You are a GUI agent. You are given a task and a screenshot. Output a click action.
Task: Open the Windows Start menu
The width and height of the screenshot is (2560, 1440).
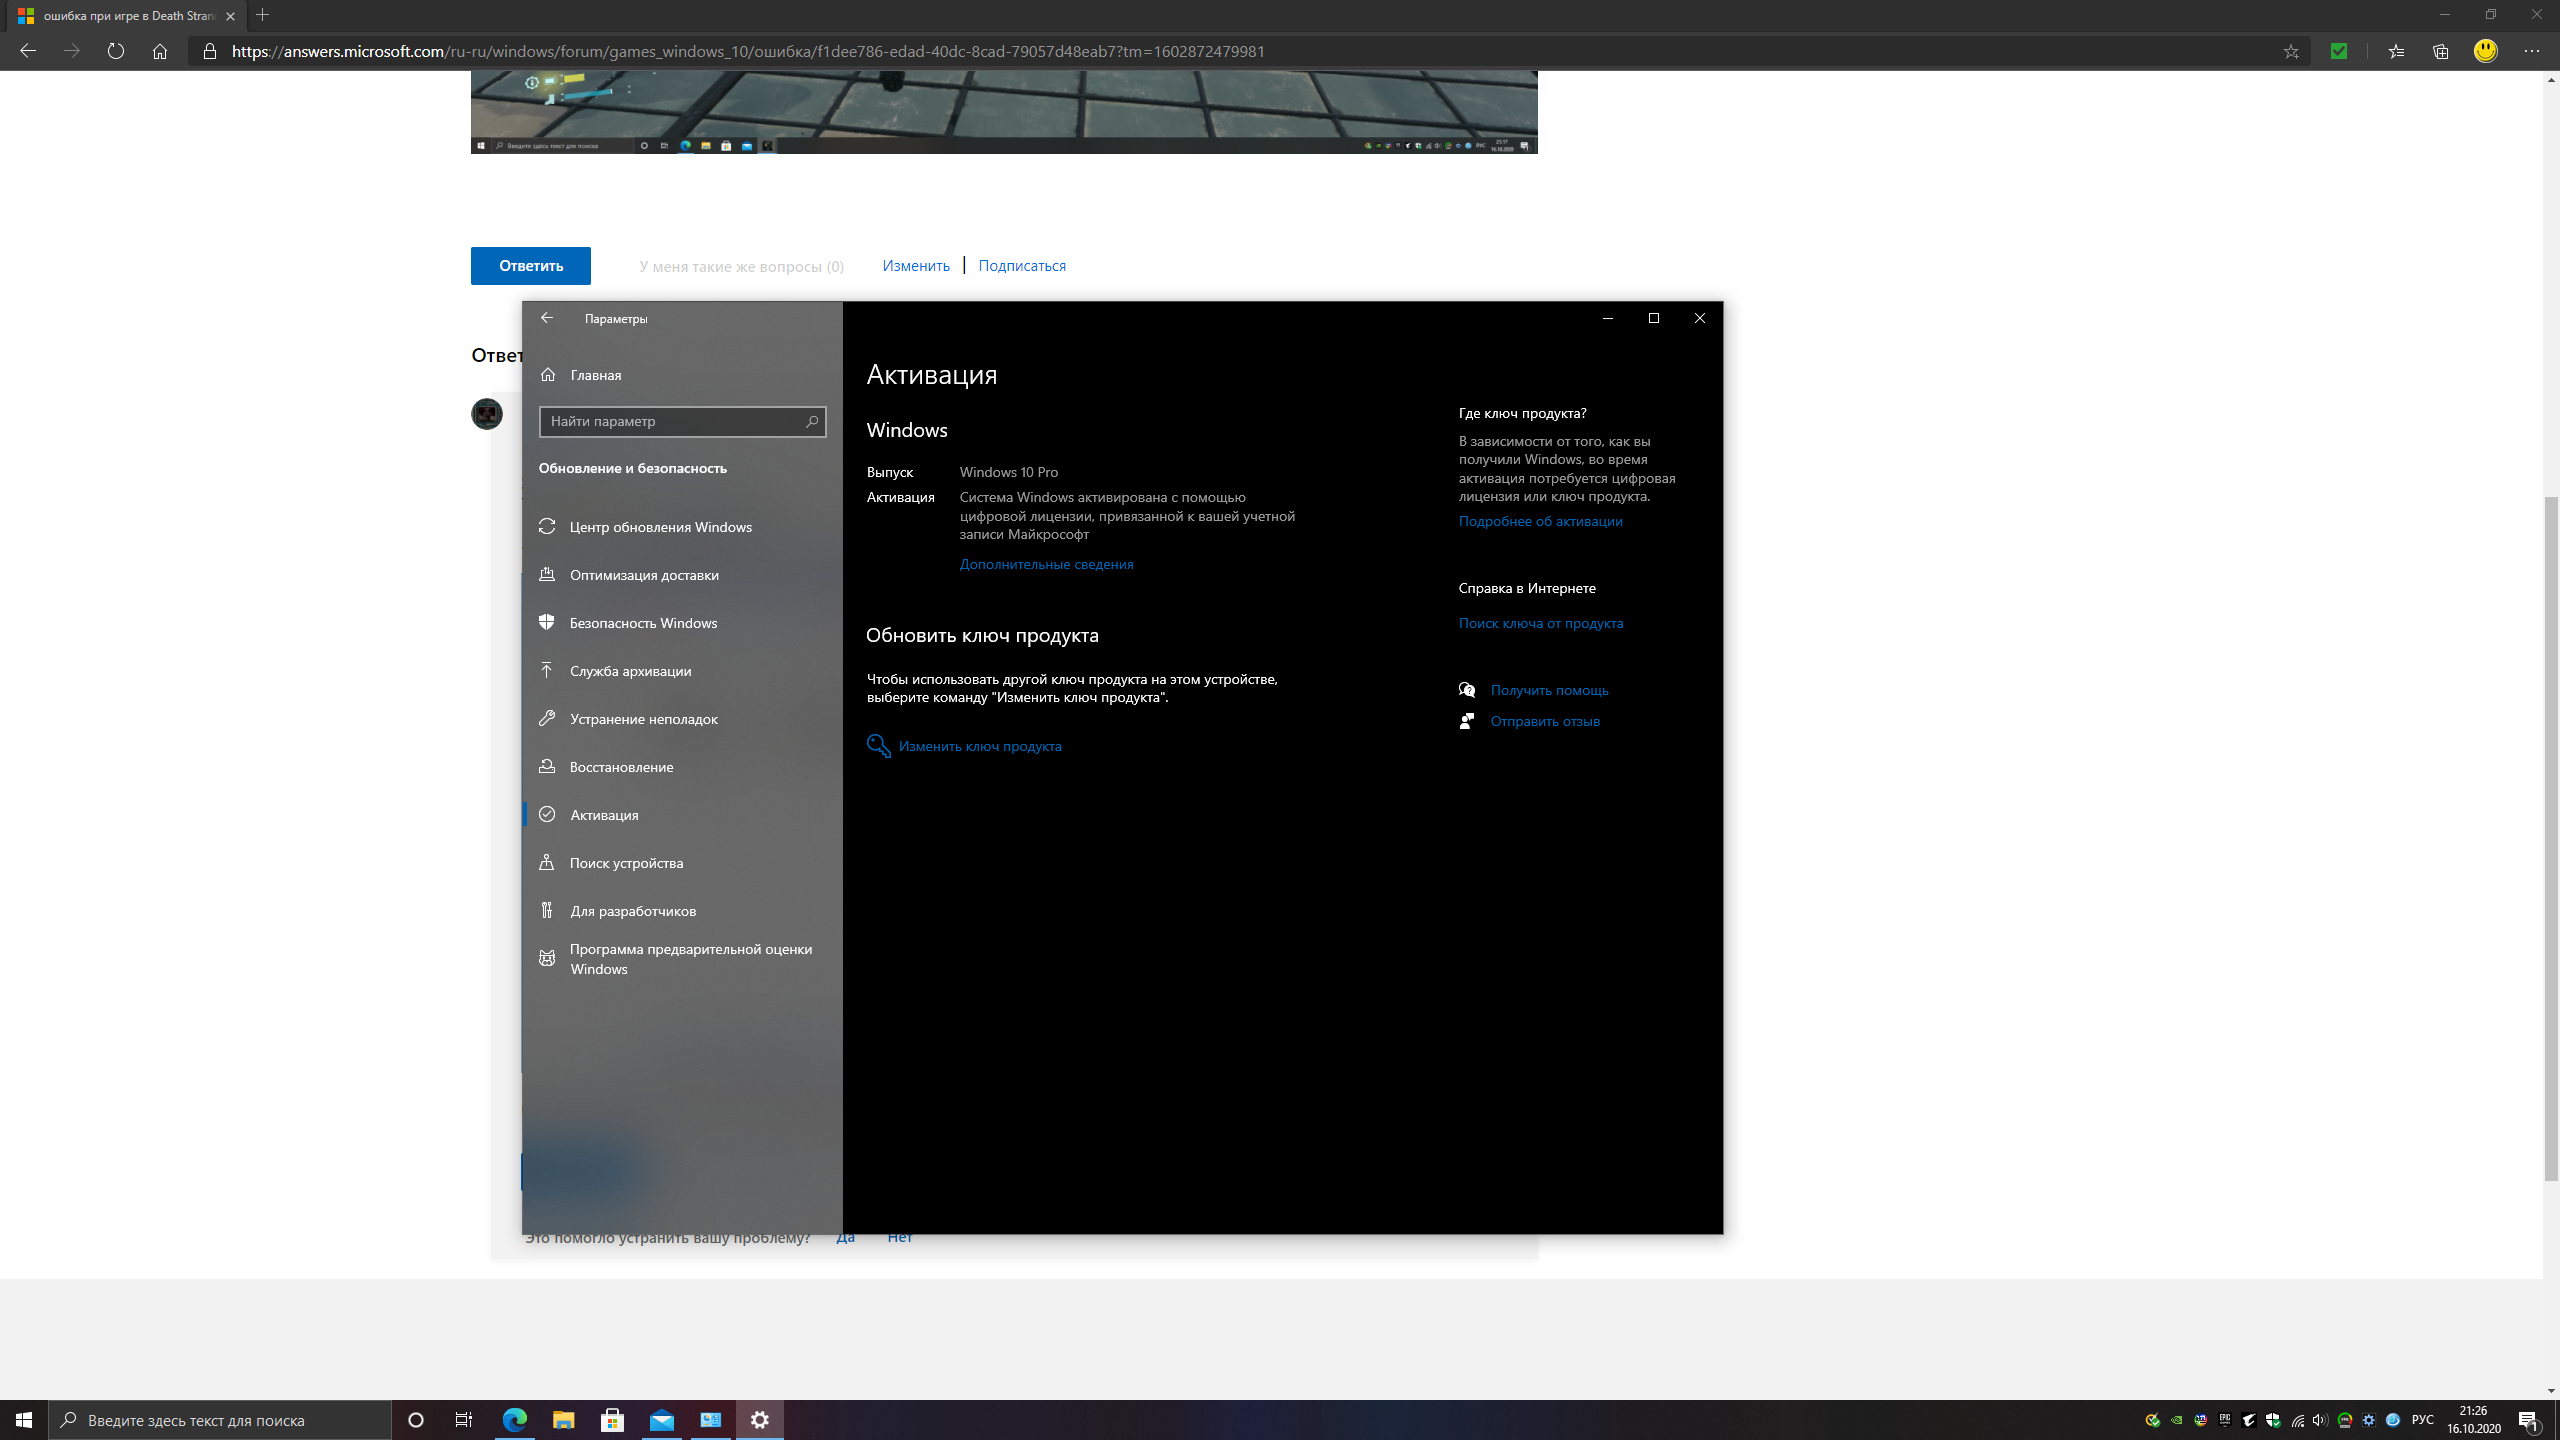coord(24,1420)
